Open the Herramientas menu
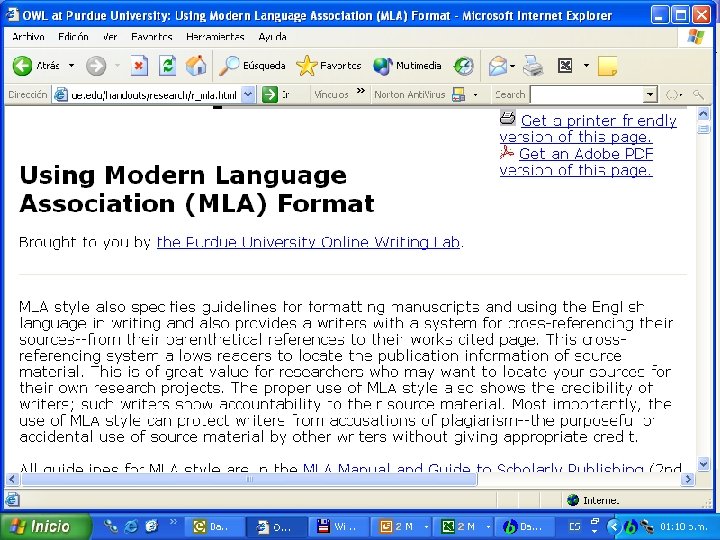 click(x=215, y=37)
